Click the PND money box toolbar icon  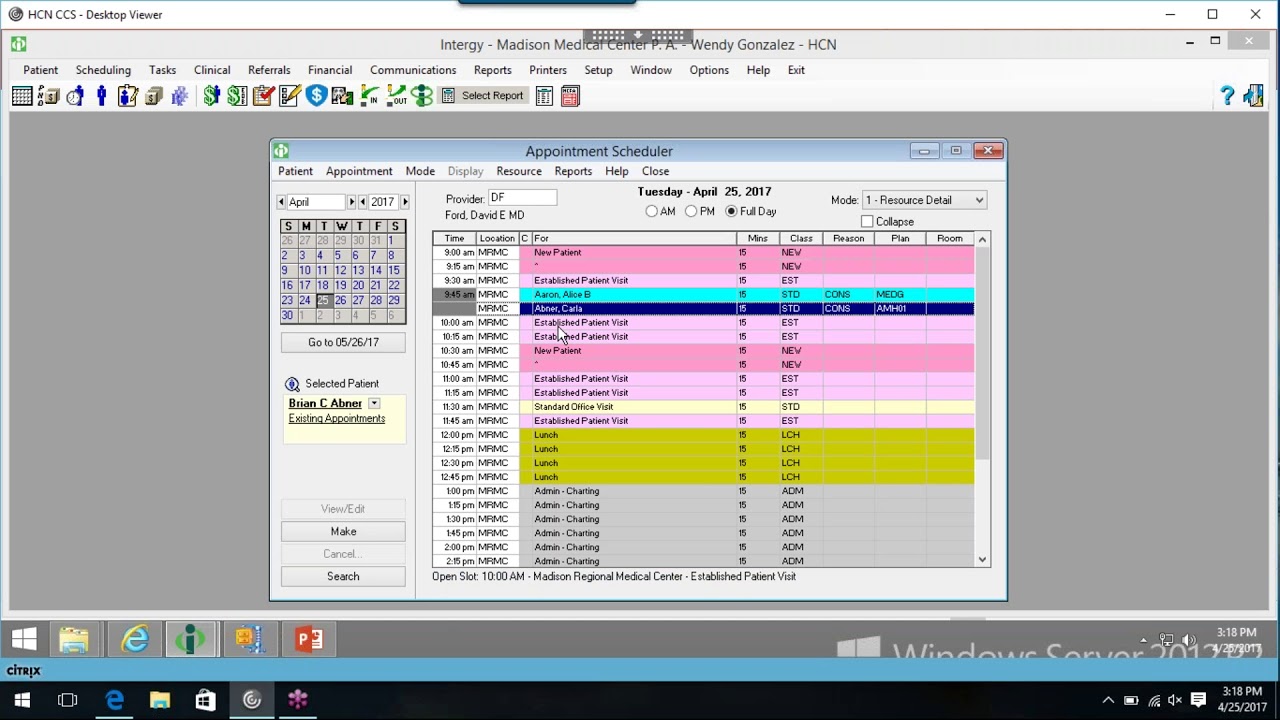[x=48, y=96]
